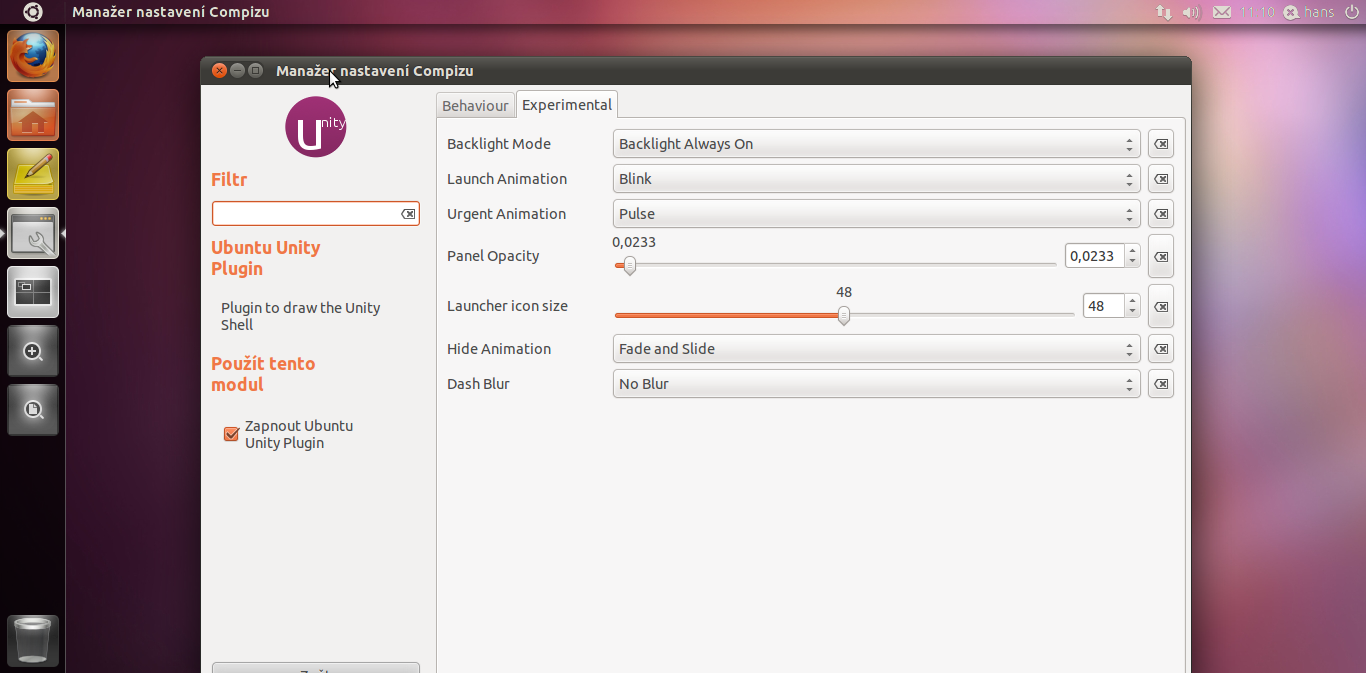Reset Launch Animation to default
Viewport: 1366px width, 673px height.
pos(1161,179)
